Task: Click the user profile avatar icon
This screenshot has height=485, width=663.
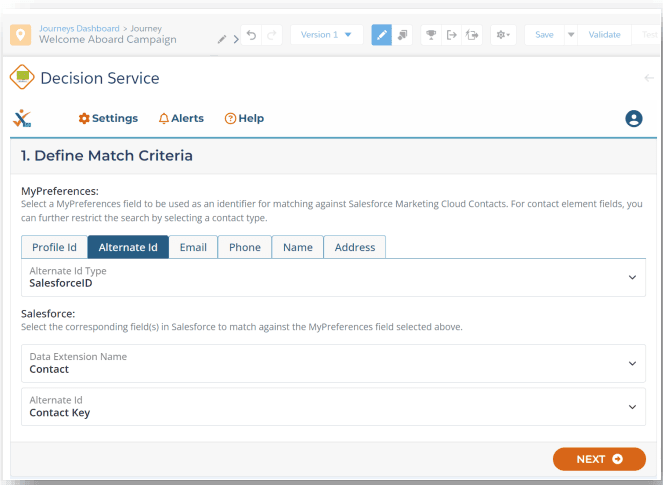Action: pyautogui.click(x=634, y=118)
